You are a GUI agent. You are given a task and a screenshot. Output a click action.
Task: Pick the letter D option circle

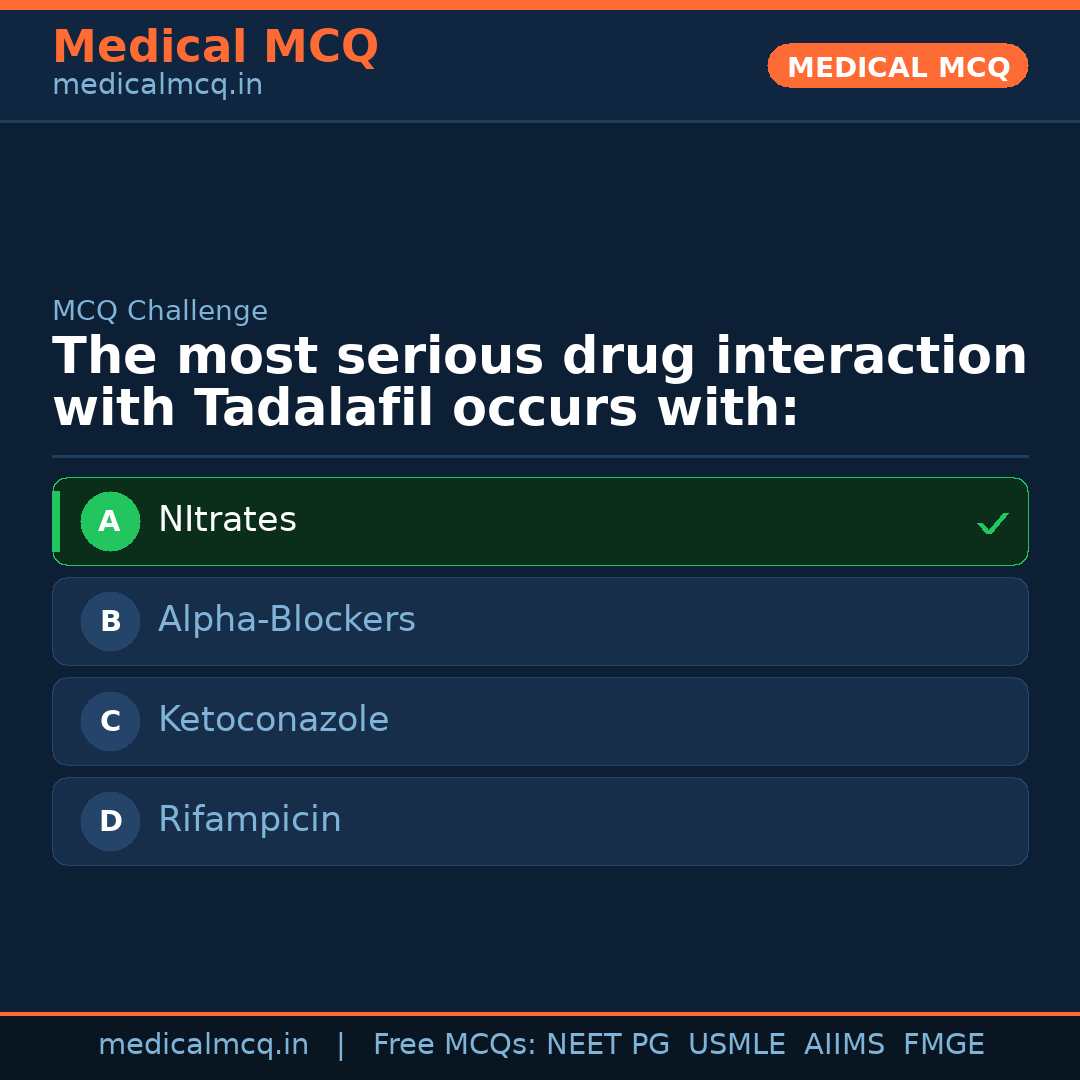(110, 821)
